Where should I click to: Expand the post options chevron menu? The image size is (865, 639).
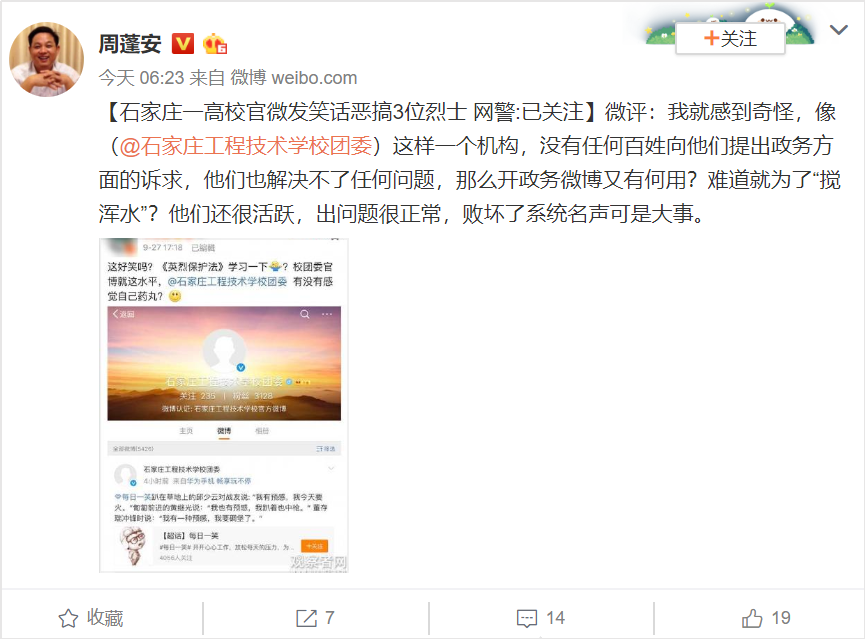tap(839, 30)
